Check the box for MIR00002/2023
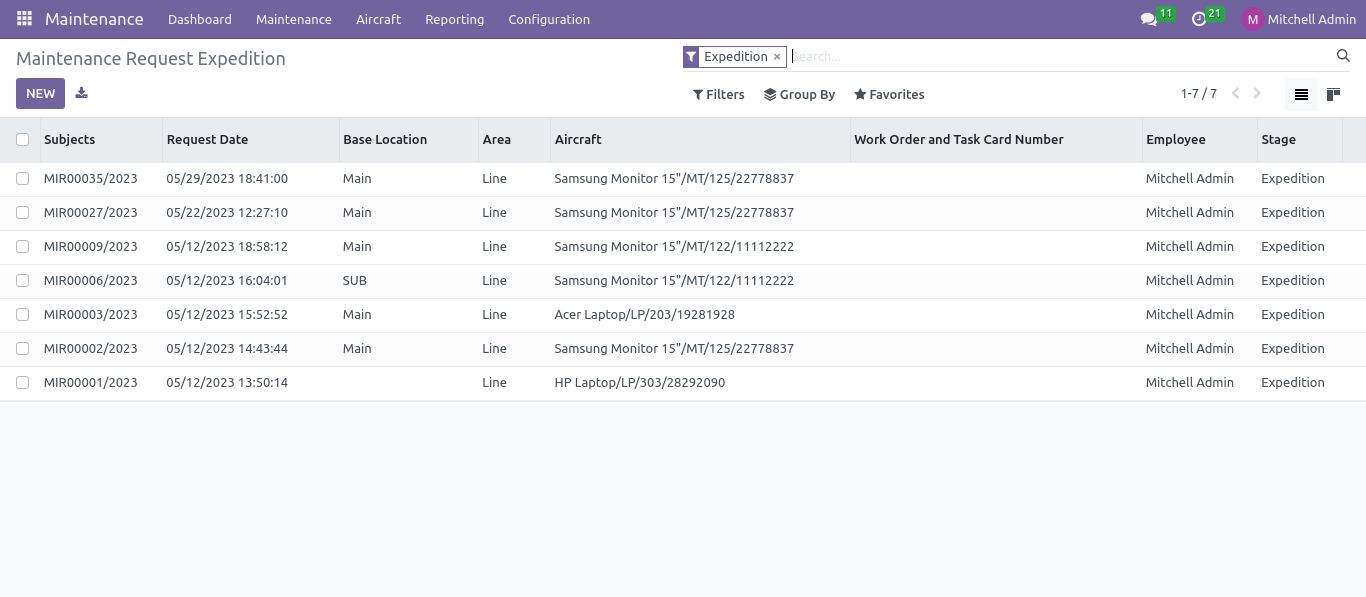 [x=22, y=348]
